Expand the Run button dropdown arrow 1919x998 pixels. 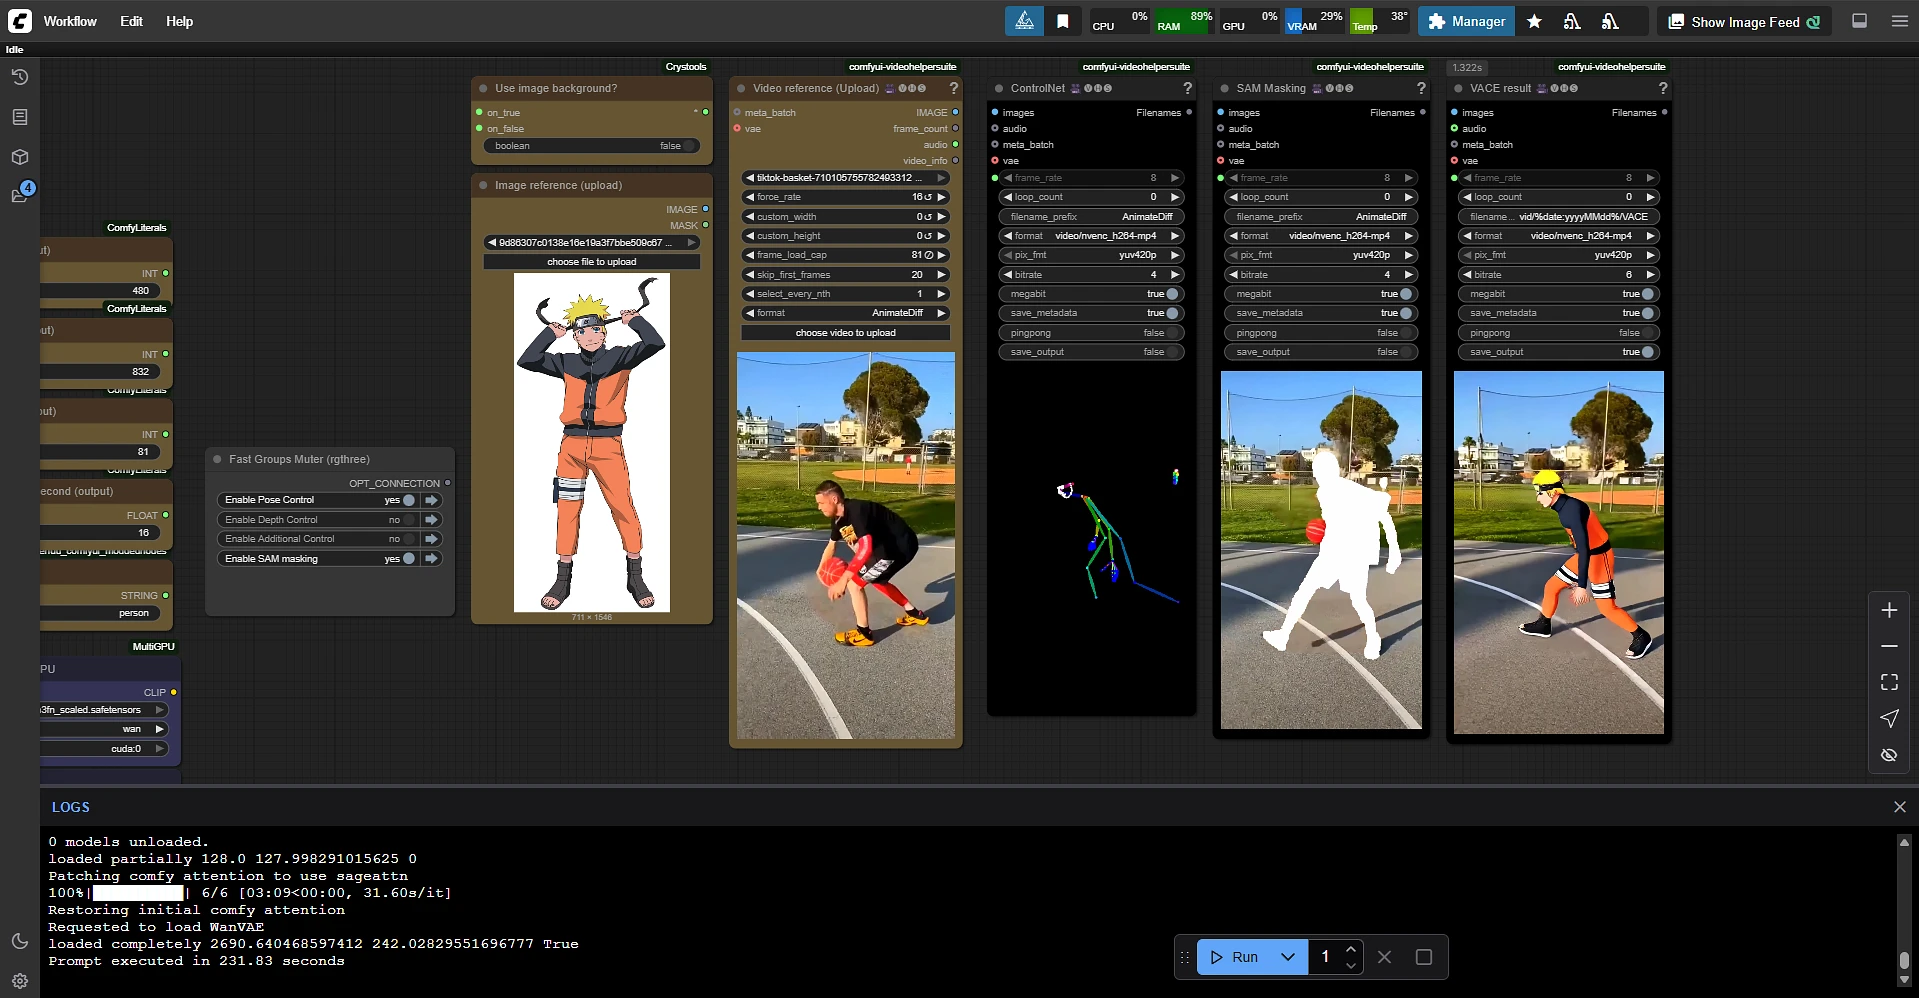point(1288,957)
